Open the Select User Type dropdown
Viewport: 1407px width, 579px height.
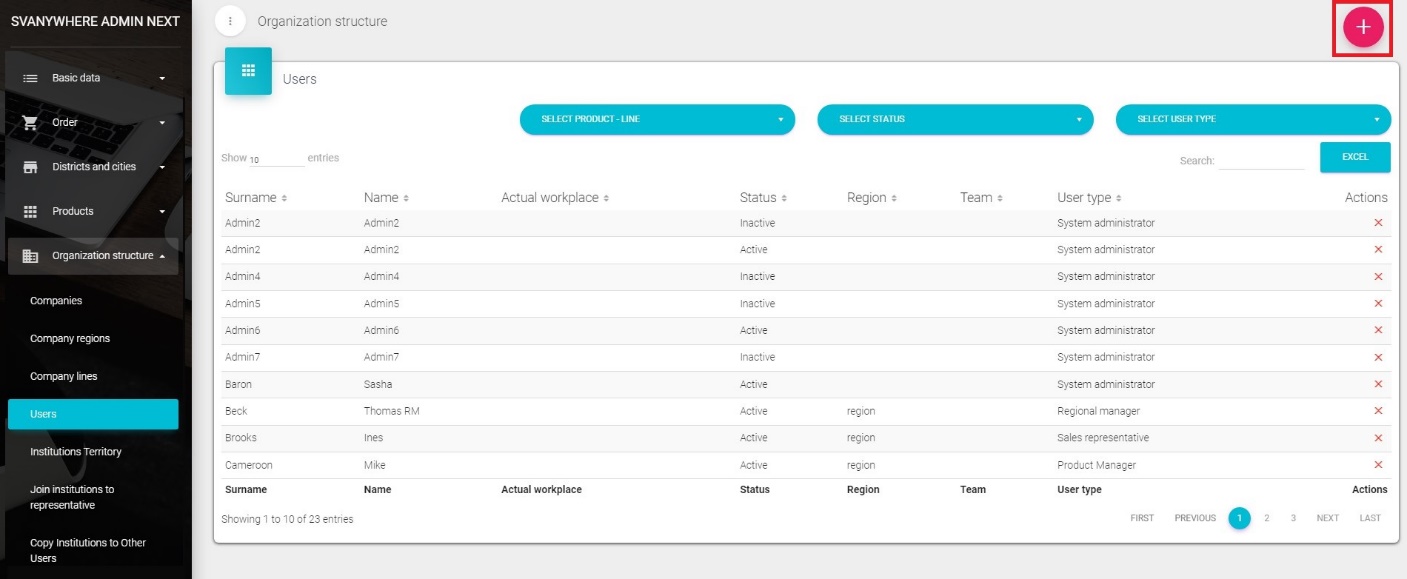click(x=1253, y=119)
